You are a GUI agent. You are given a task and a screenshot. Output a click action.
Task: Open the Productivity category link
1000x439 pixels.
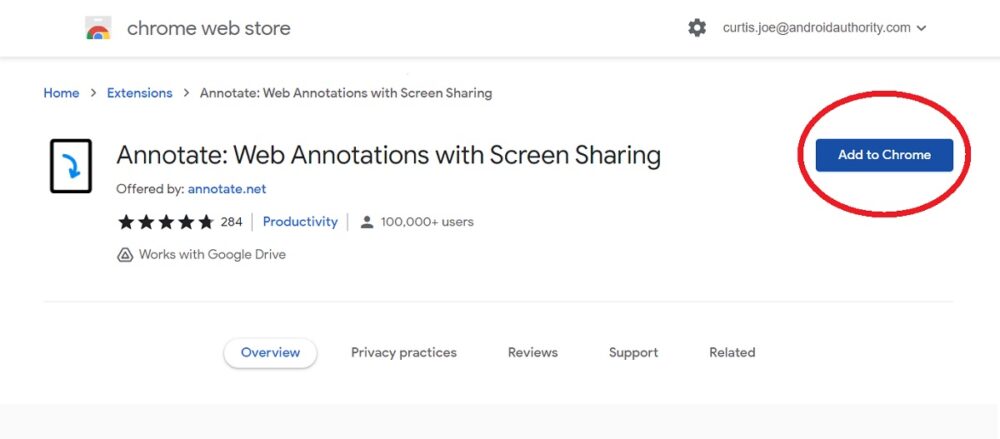coord(300,222)
